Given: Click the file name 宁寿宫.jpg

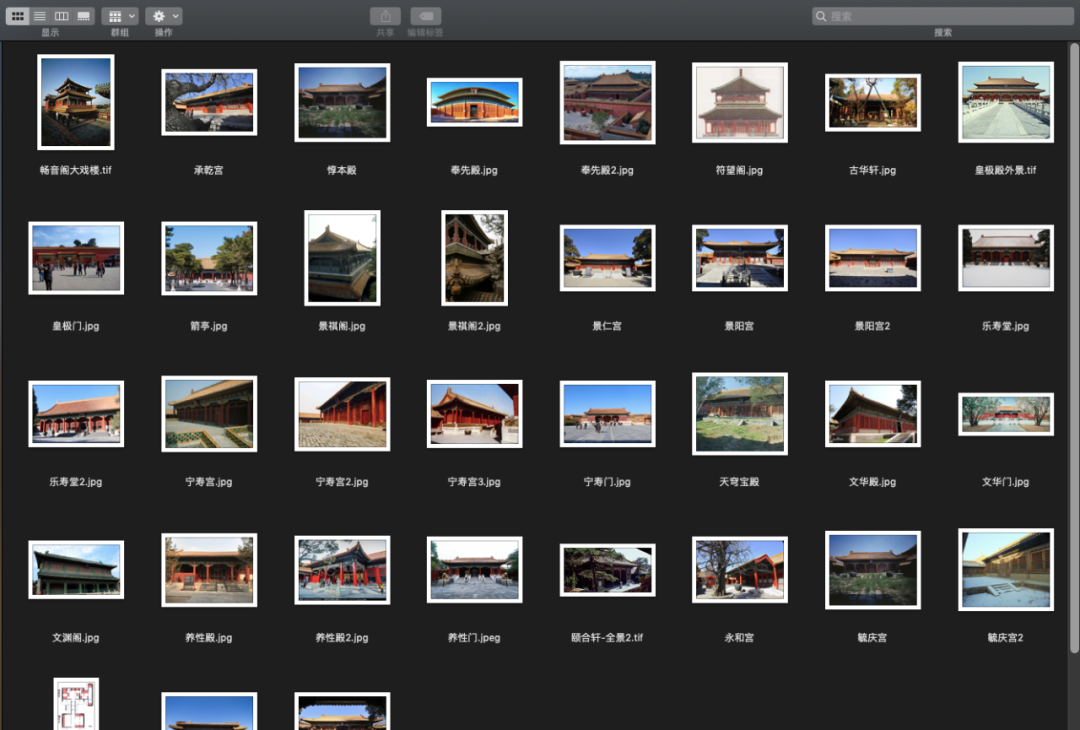Looking at the screenshot, I should click(x=209, y=481).
